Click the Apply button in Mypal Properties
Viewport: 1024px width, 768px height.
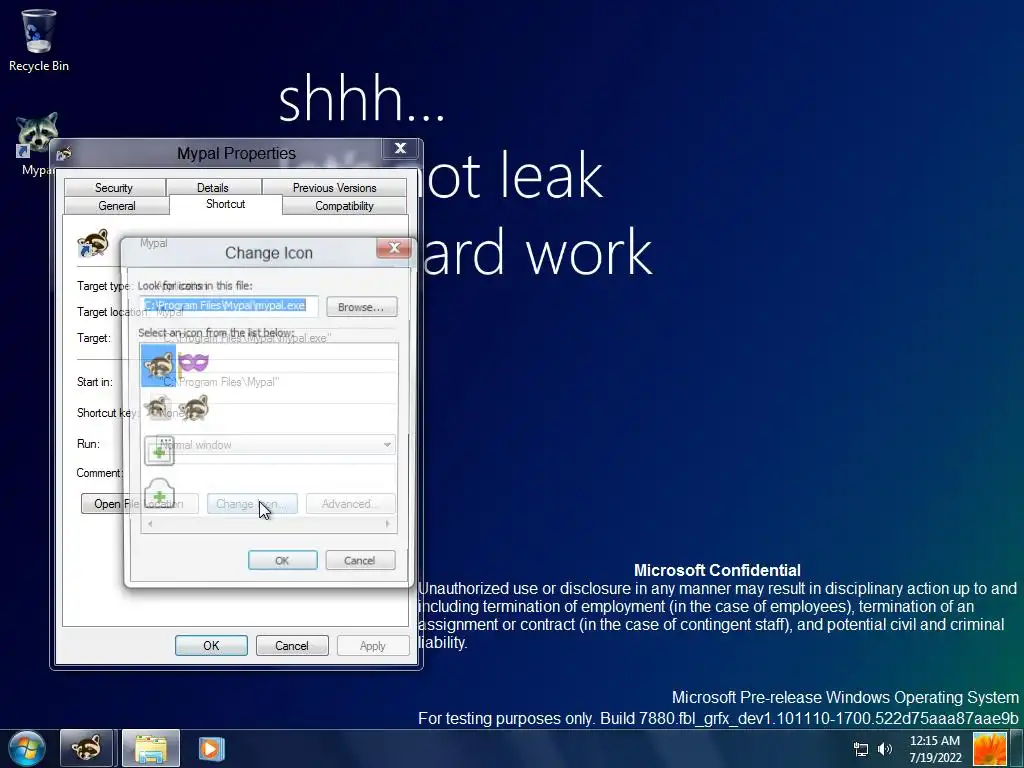(373, 645)
